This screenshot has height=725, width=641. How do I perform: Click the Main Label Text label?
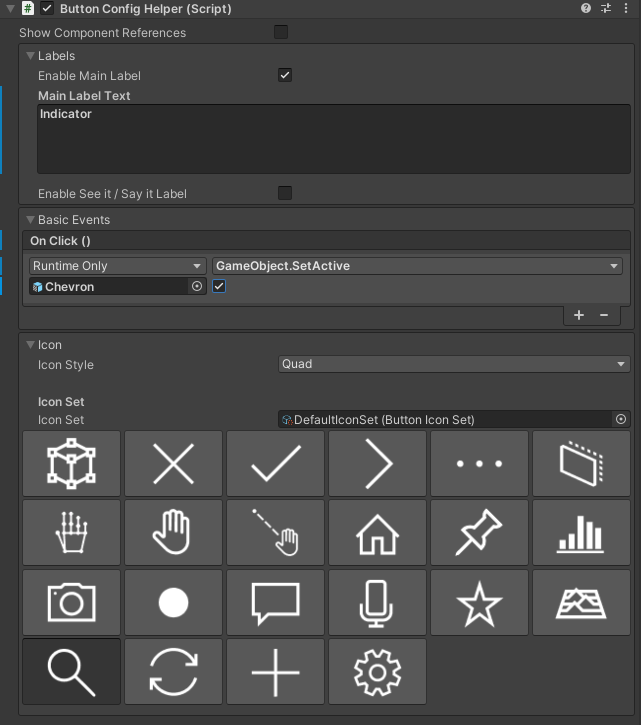84,96
